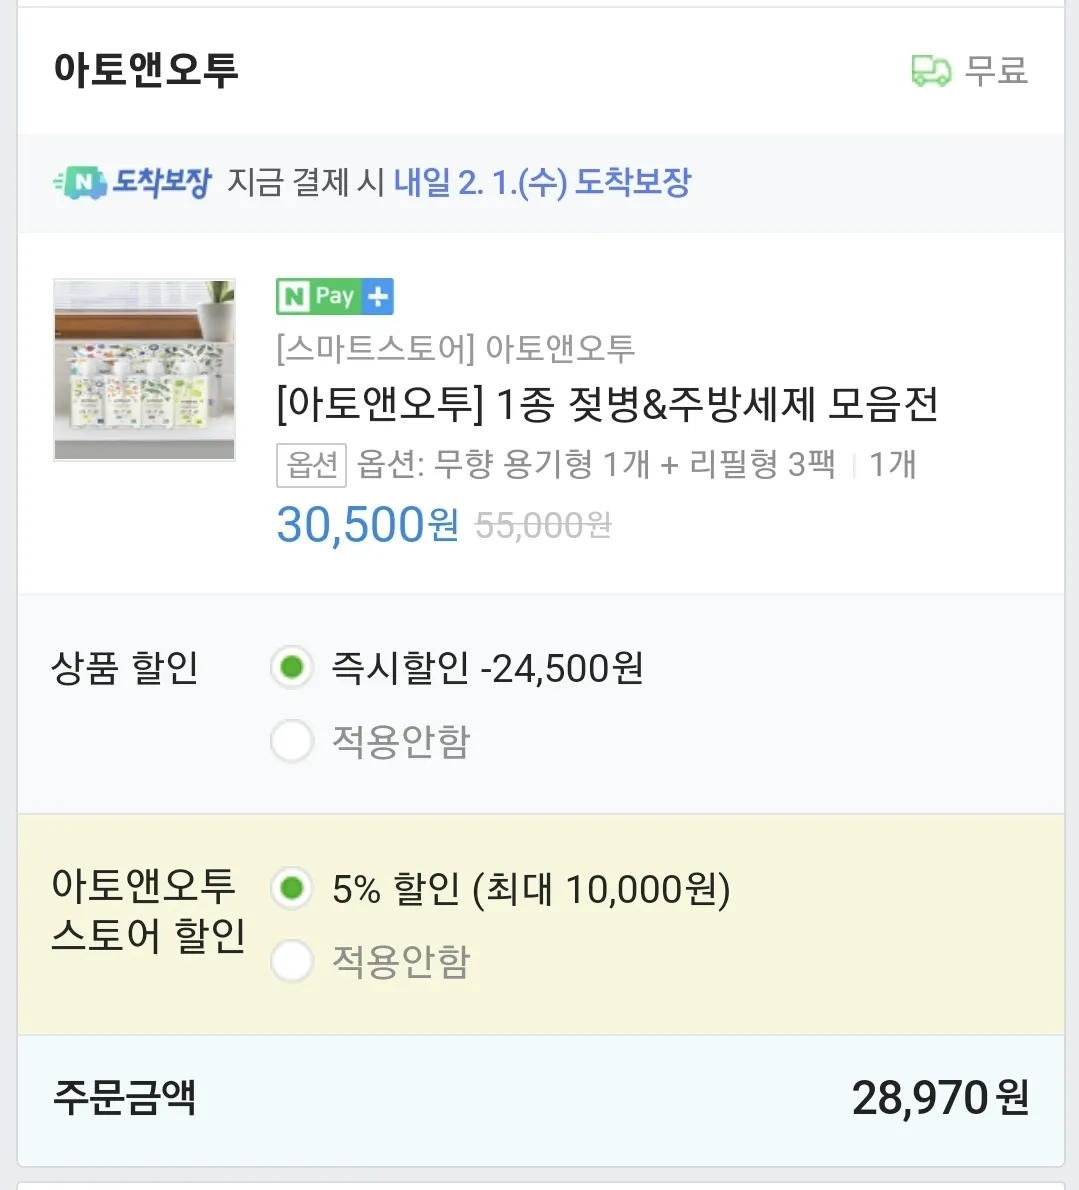Viewport: 1079px width, 1190px height.
Task: Select 5% 할인 (최대 10,000원) option
Action: coord(292,888)
